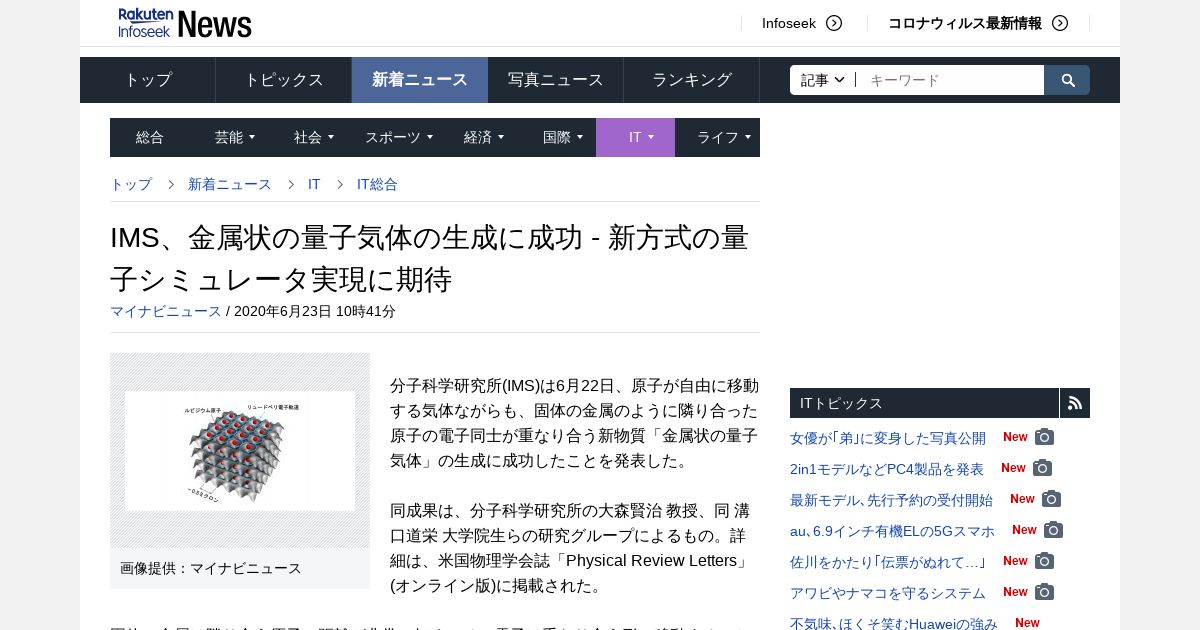Expand the 国際 category dropdown
The image size is (1200, 630).
(x=580, y=137)
